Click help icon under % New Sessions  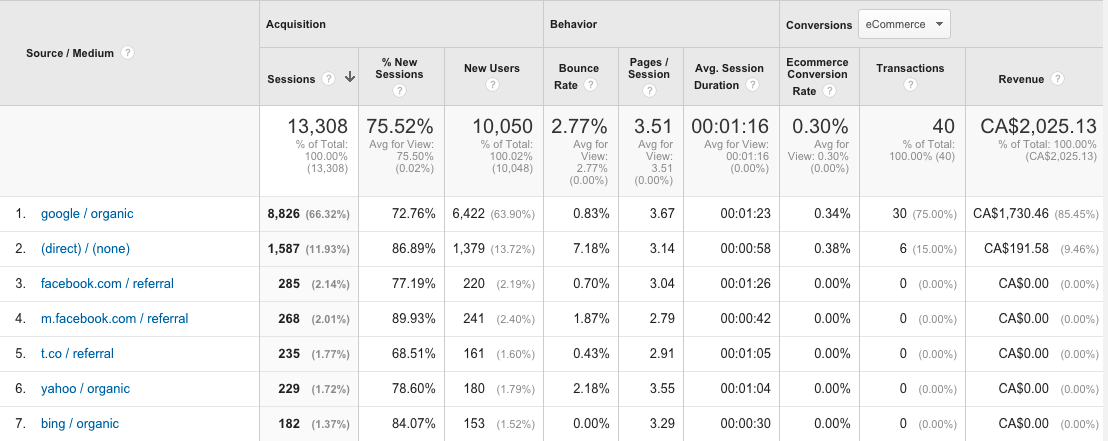[399, 91]
